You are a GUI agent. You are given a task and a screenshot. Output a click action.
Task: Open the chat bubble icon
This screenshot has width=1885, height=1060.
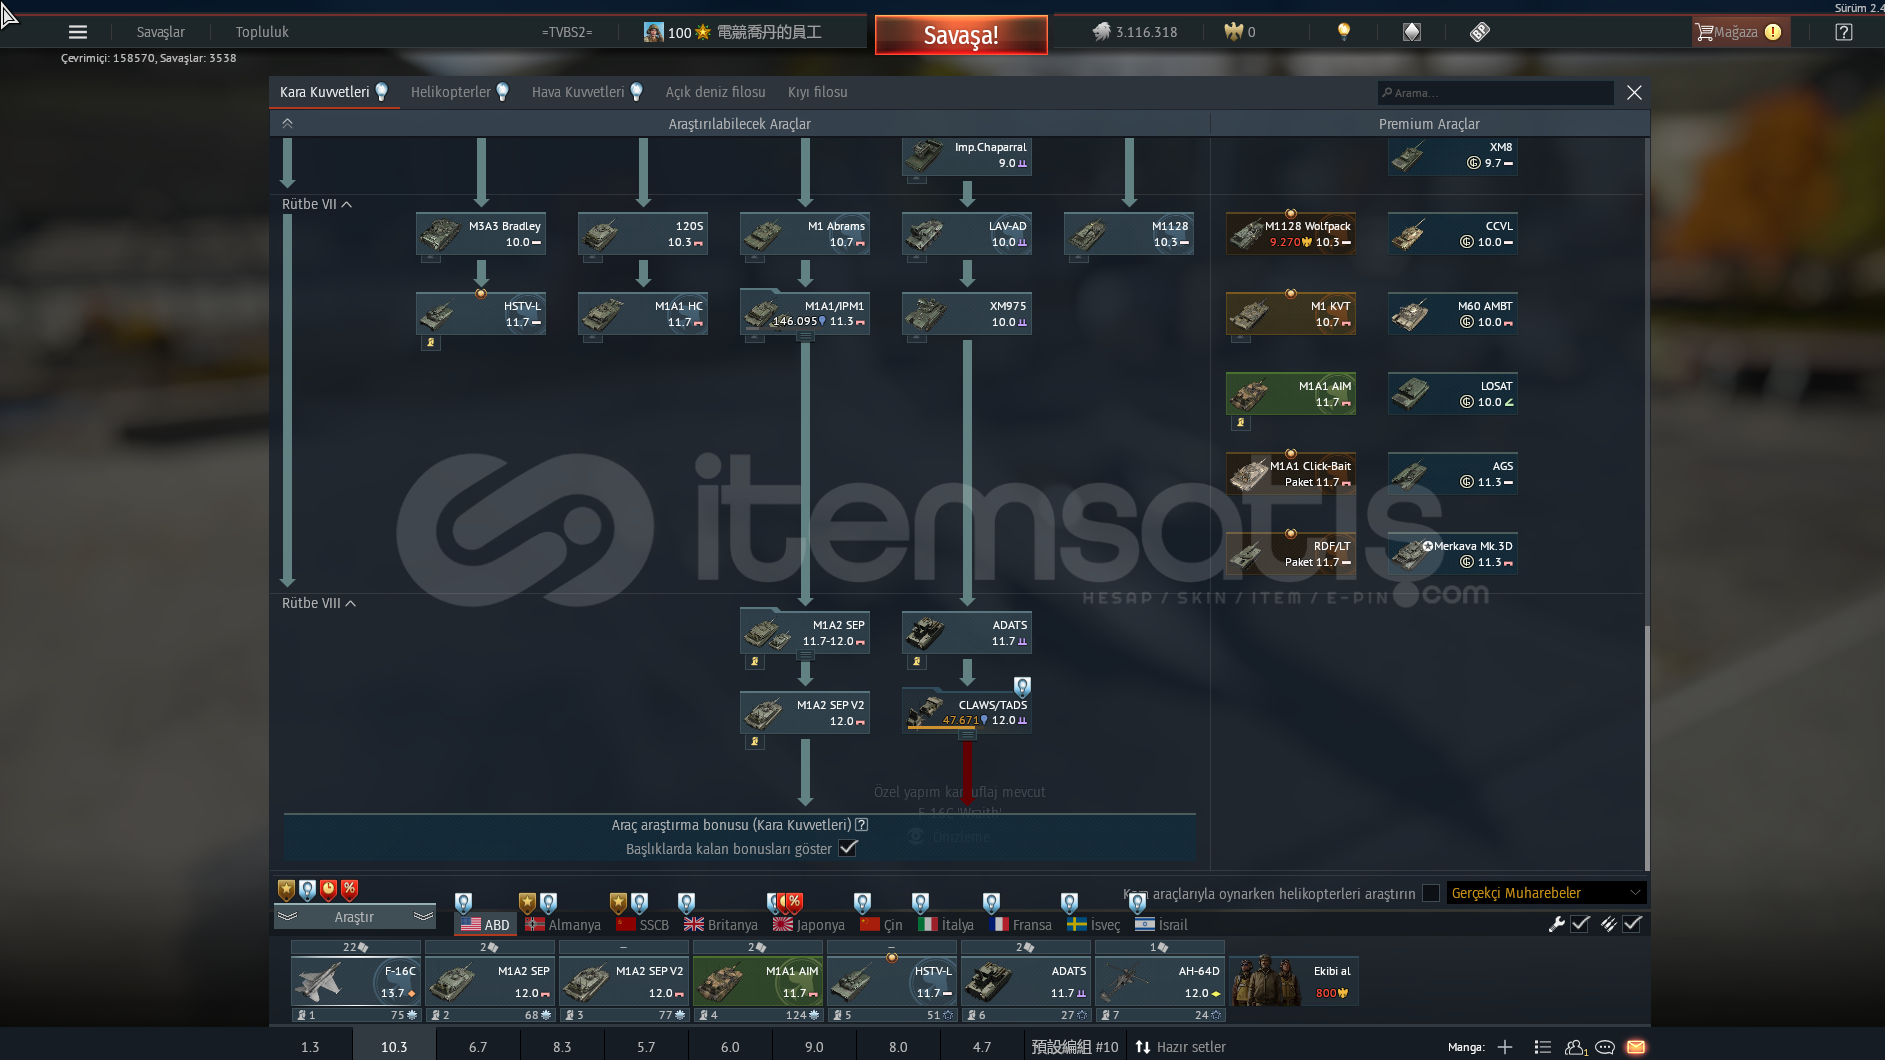1605,1047
